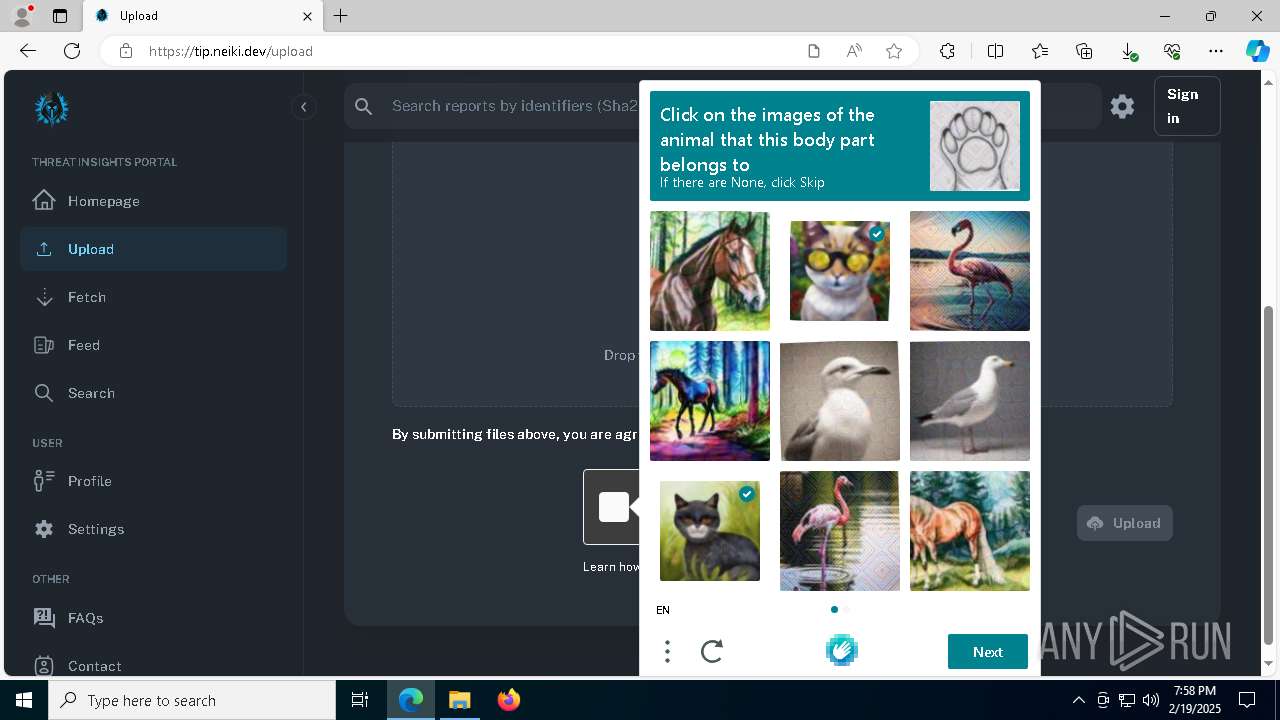Open the notification center
1280x720 pixels.
click(1247, 700)
